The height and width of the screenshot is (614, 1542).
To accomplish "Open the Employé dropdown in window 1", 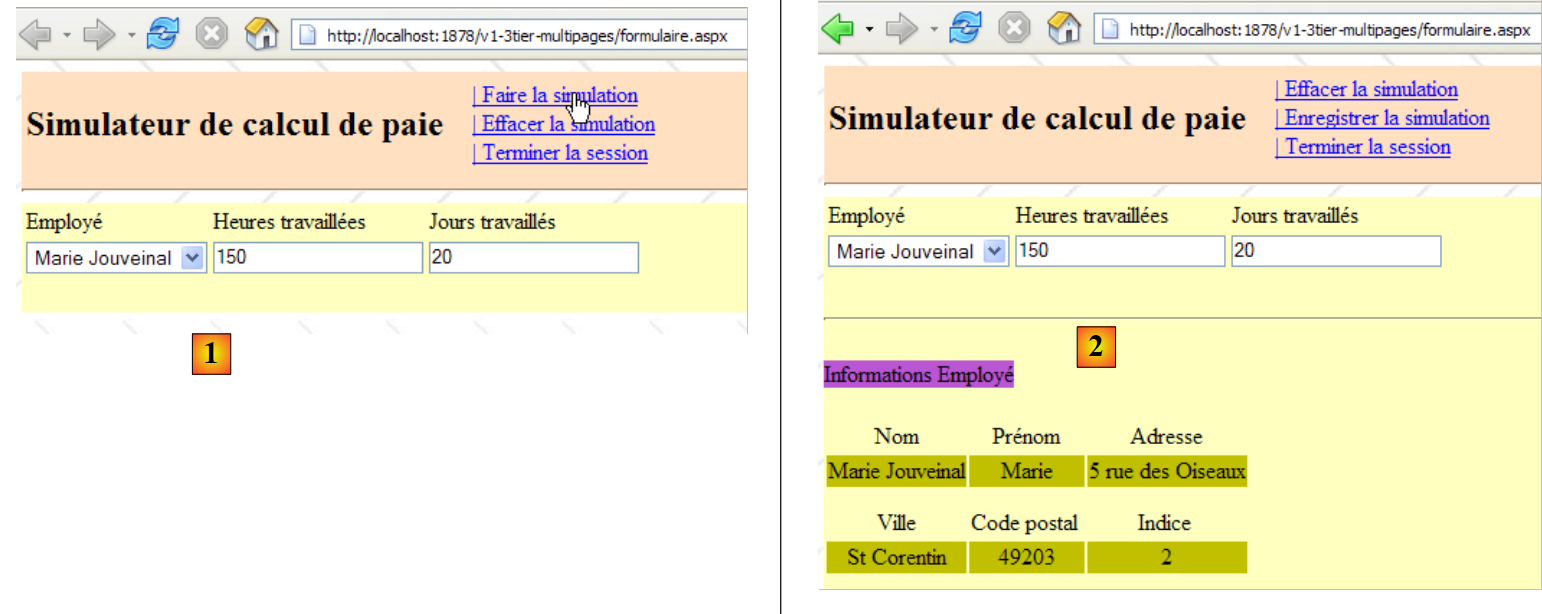I will [193, 258].
